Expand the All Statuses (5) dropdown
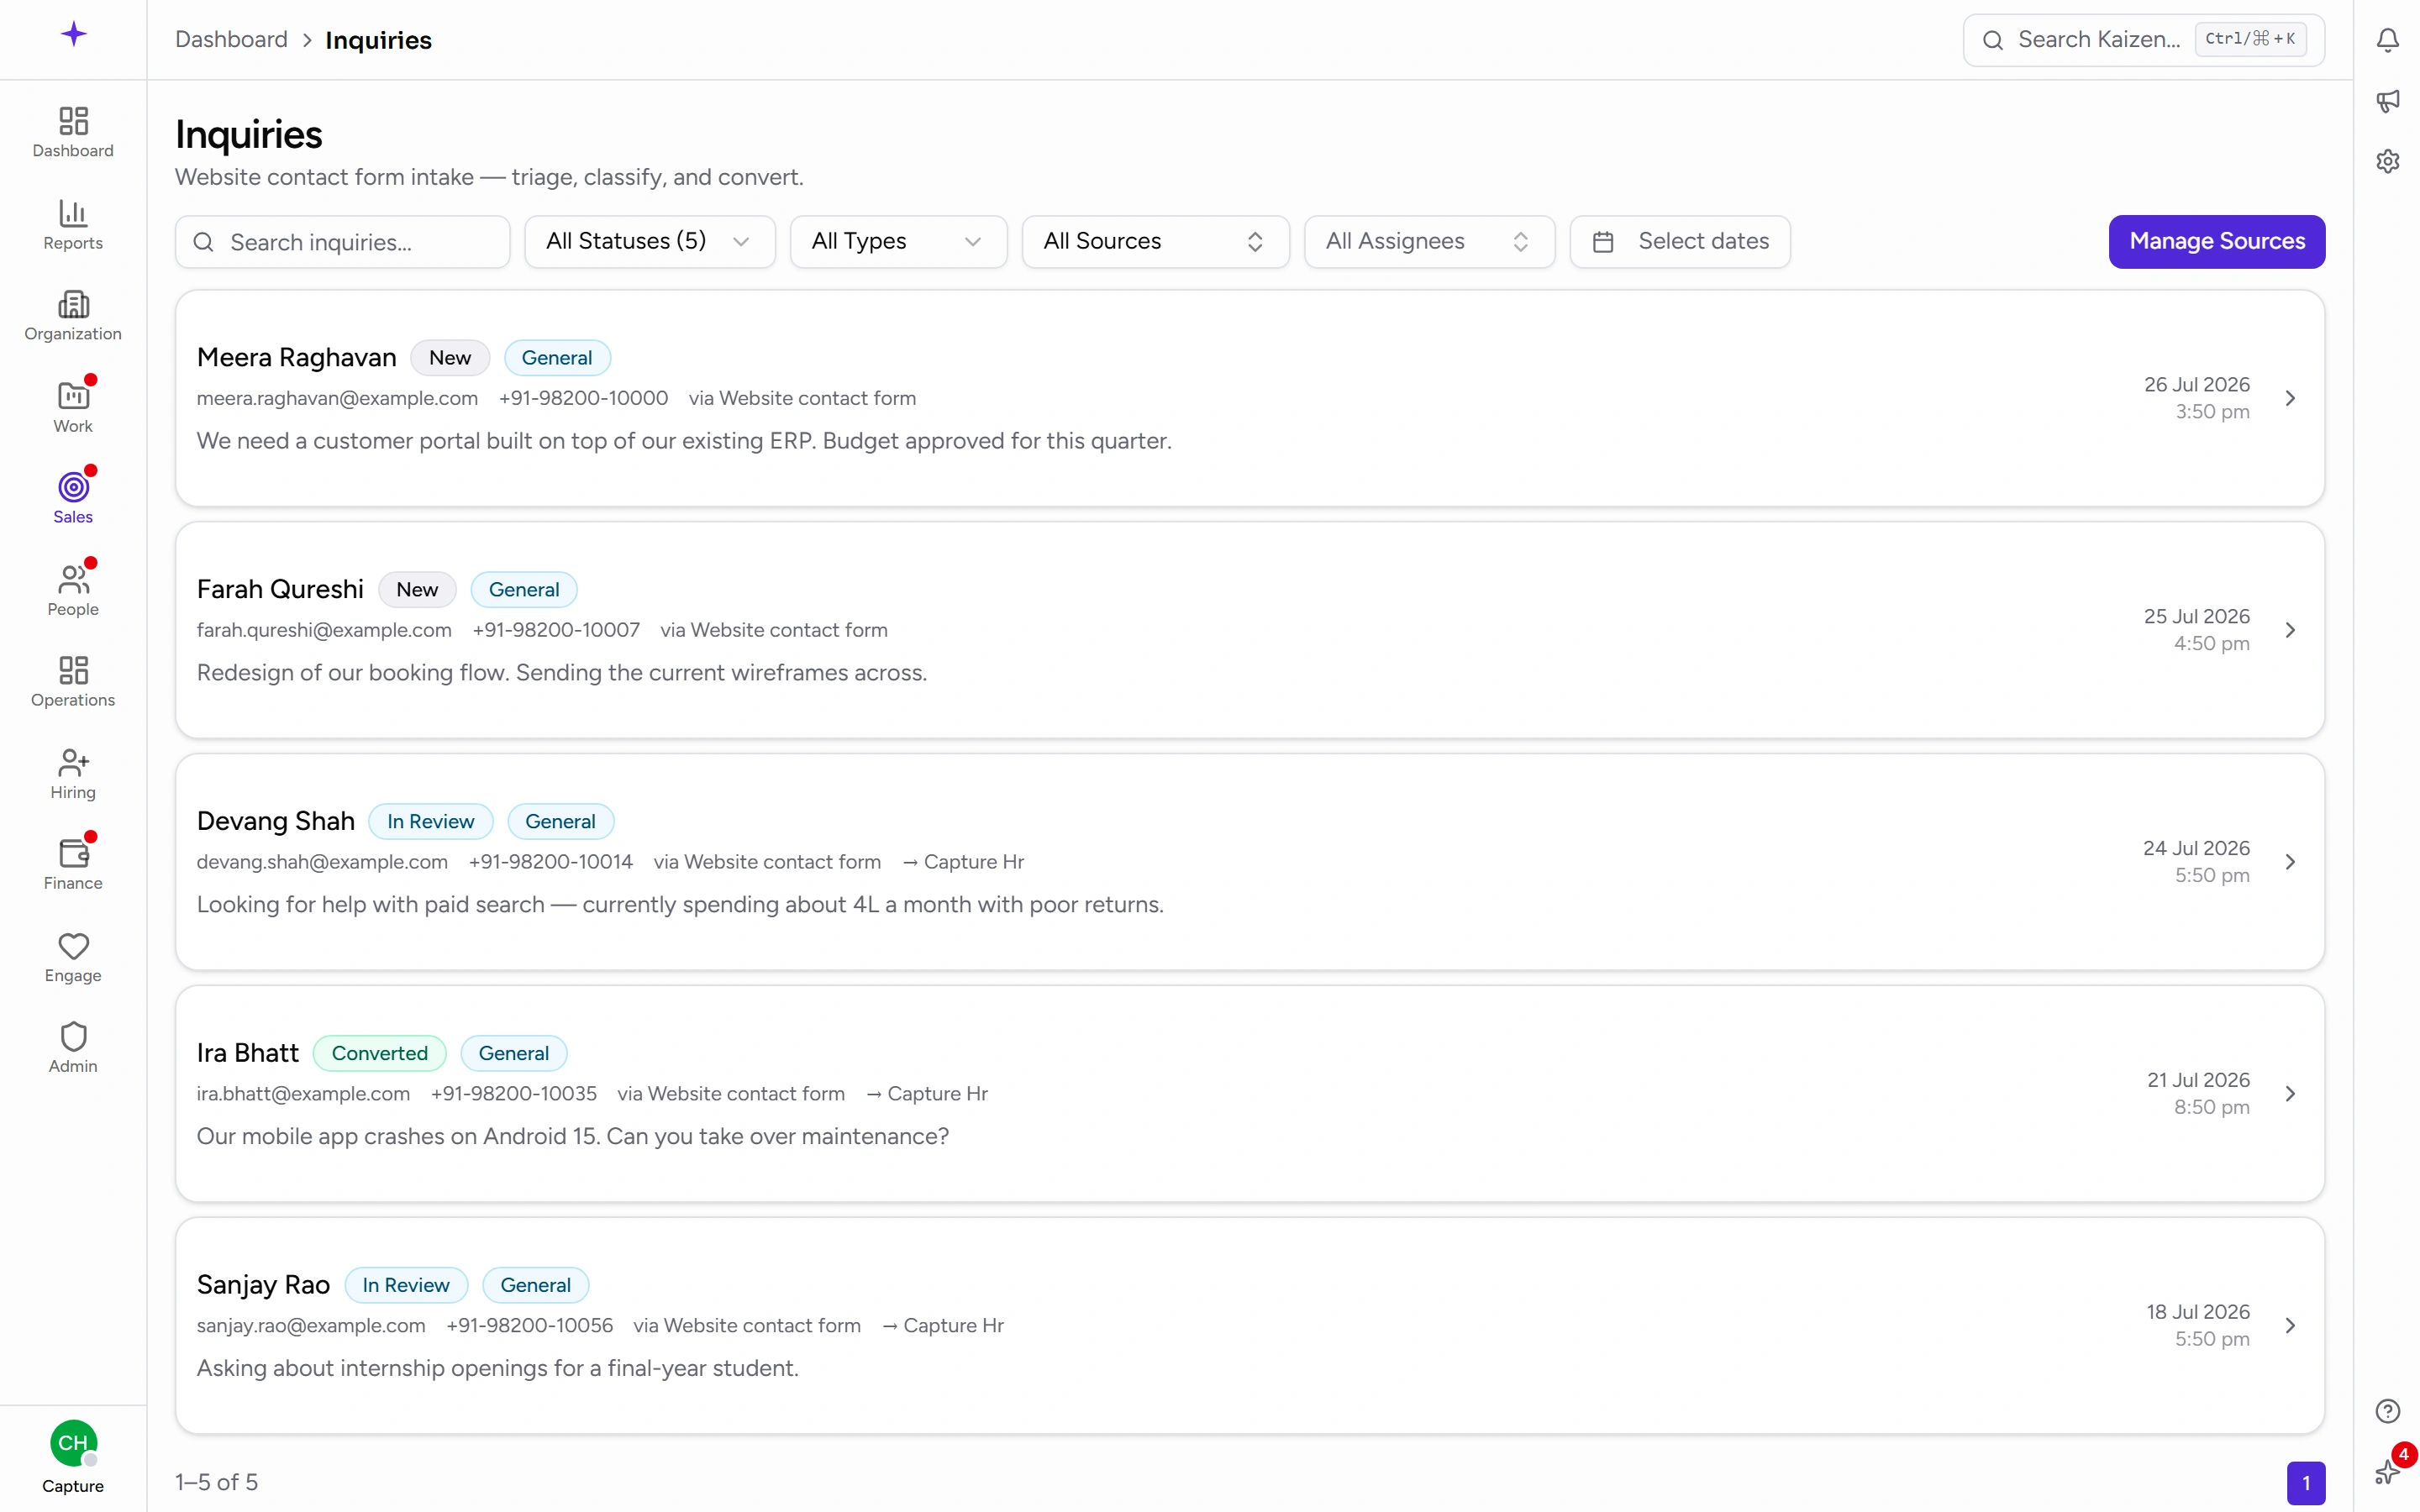The image size is (2420, 1512). (x=649, y=242)
